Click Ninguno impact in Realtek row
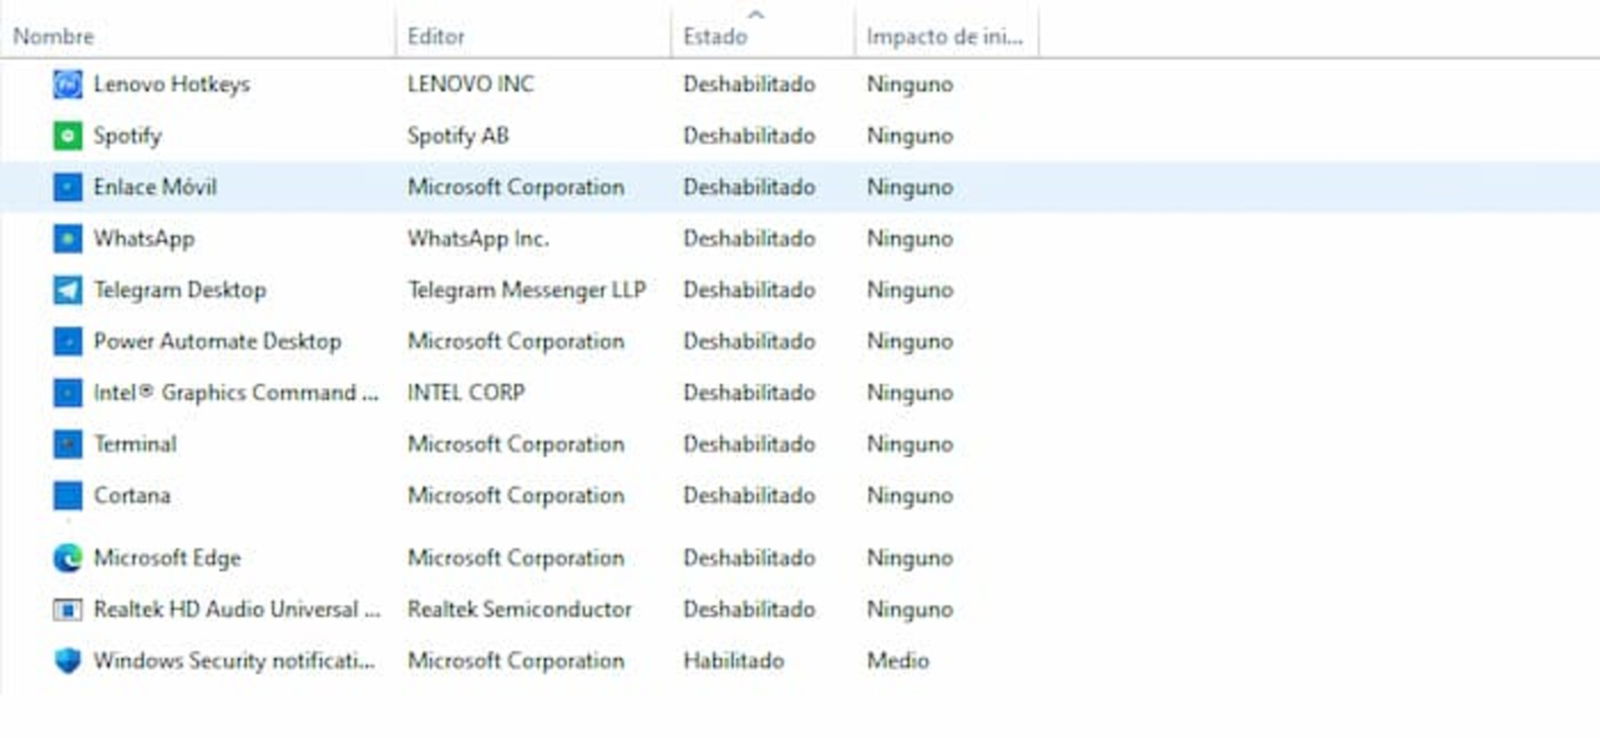 pos(909,609)
